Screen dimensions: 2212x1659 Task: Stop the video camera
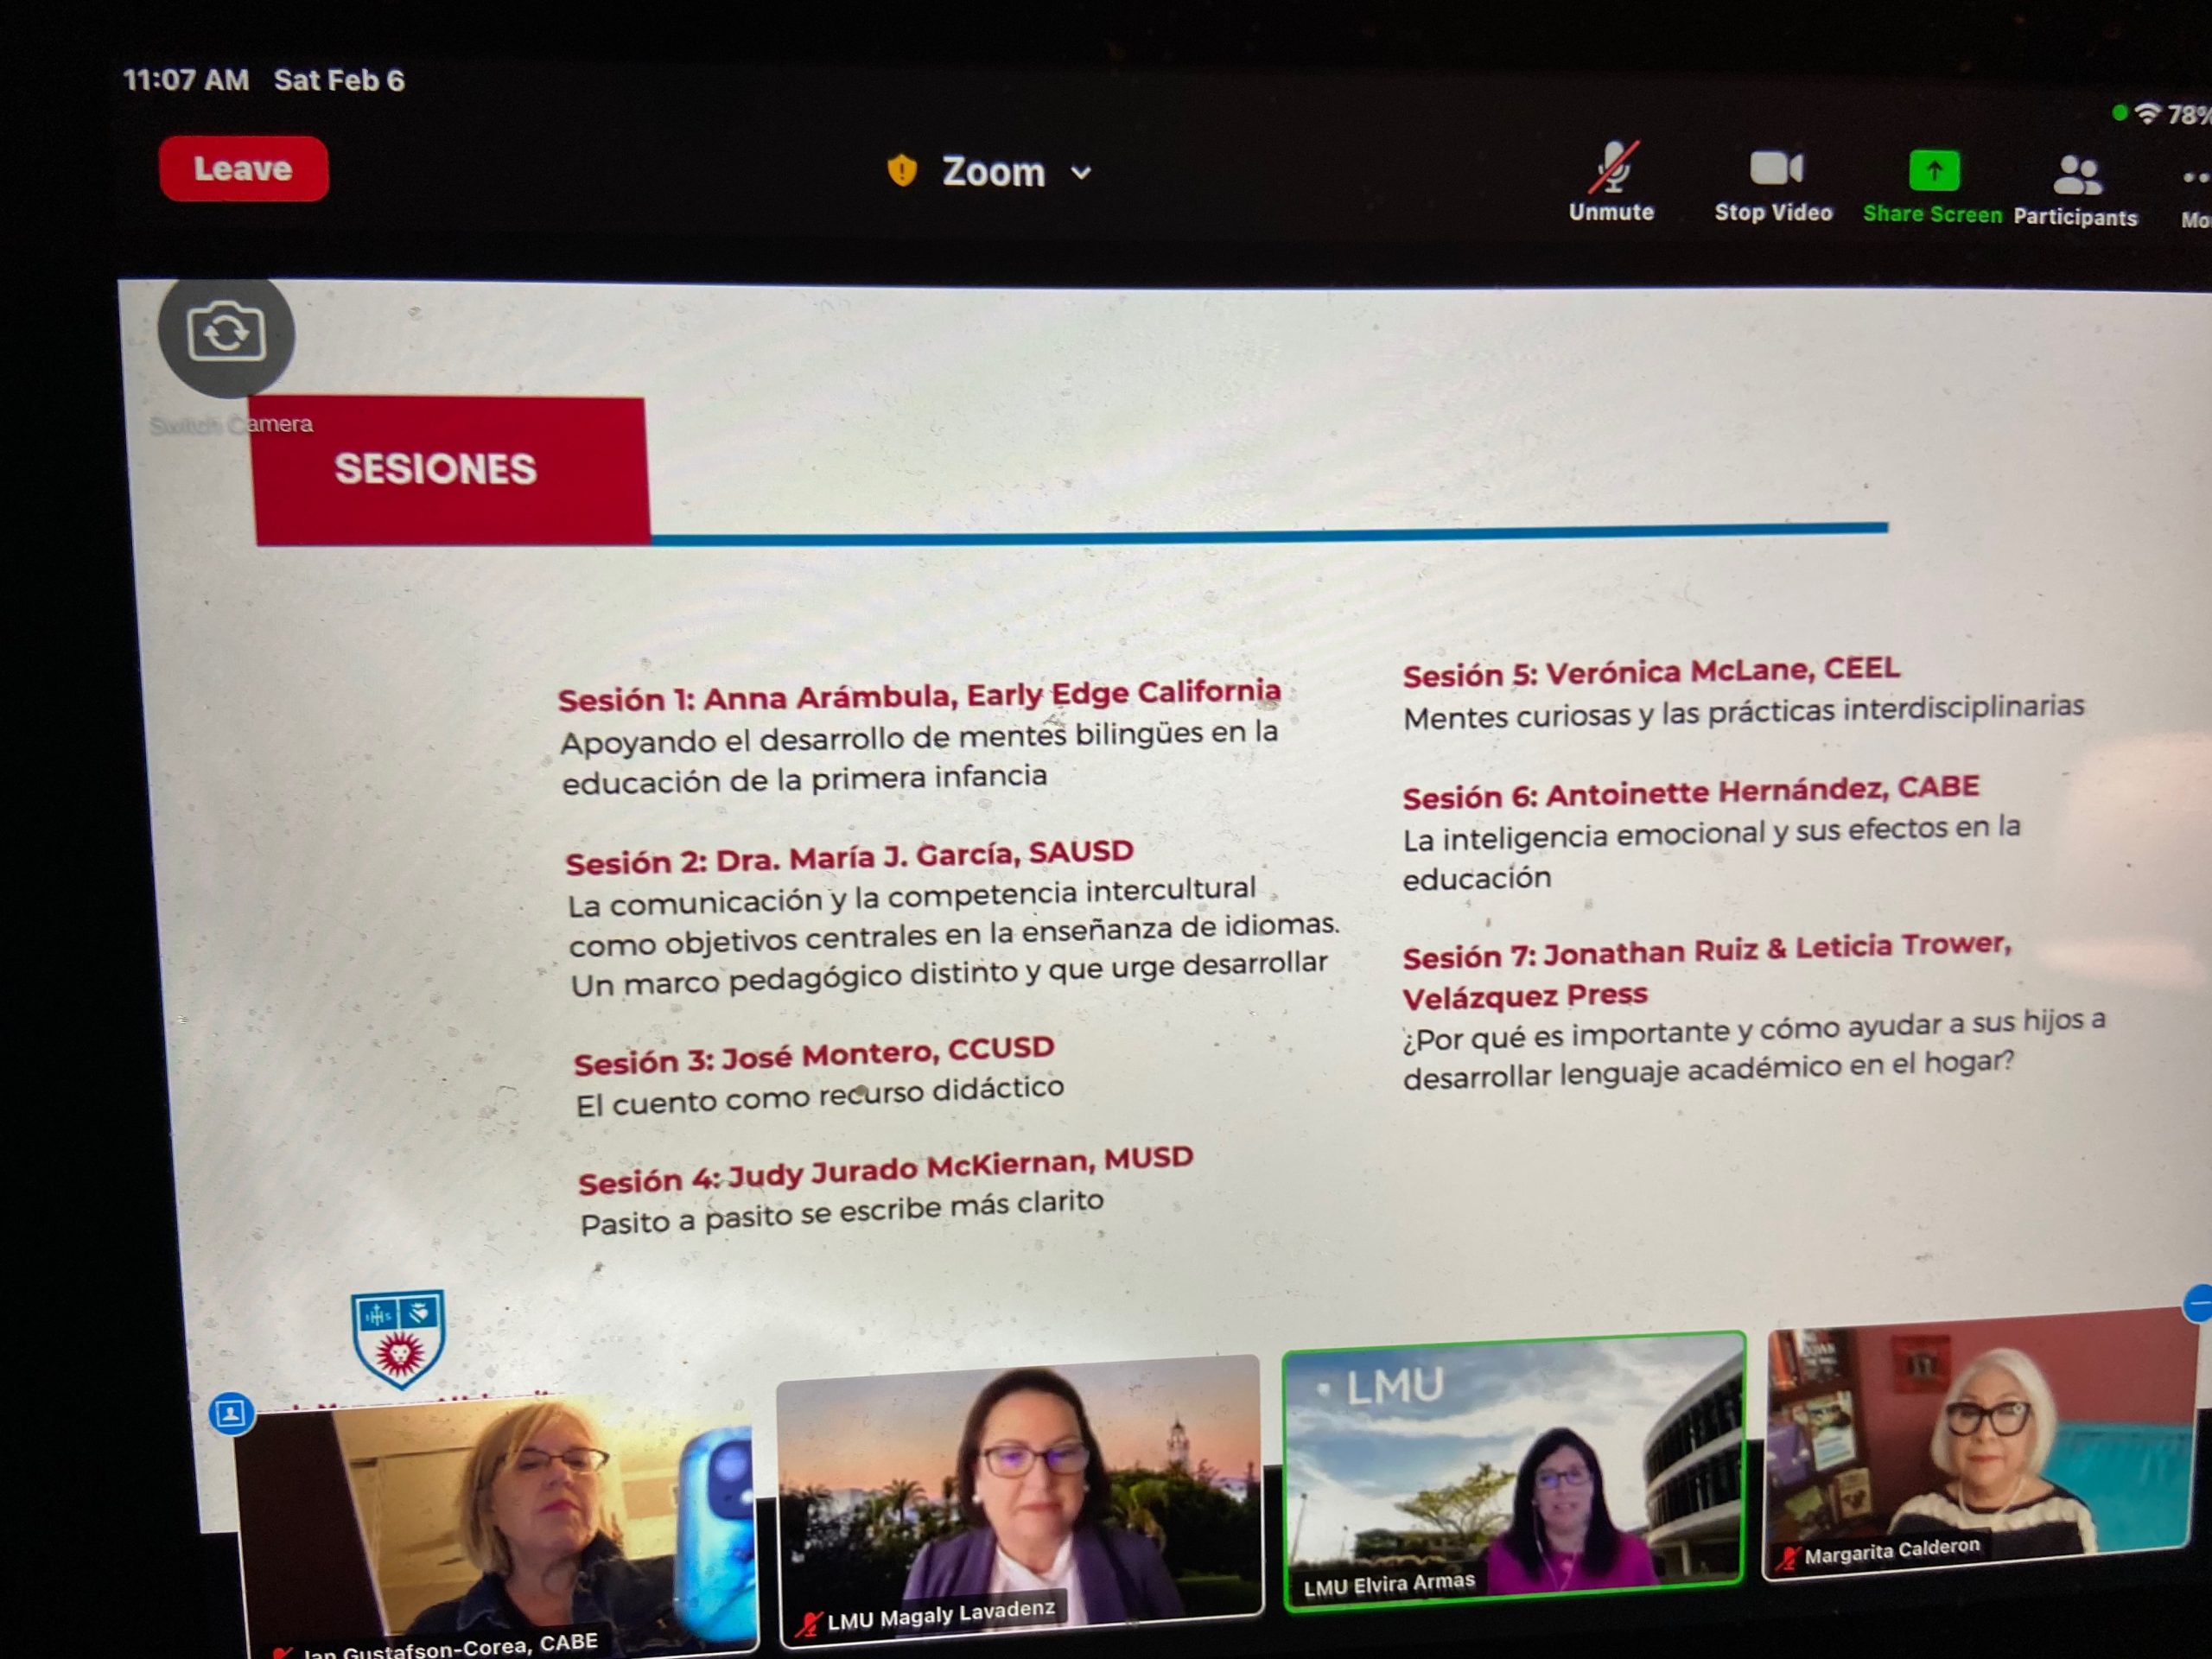pyautogui.click(x=1774, y=185)
